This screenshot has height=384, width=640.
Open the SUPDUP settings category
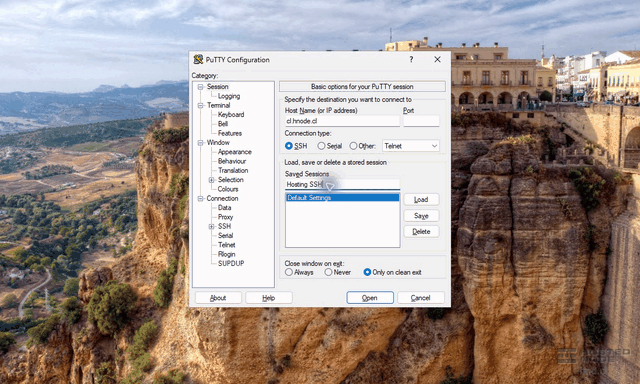231,264
